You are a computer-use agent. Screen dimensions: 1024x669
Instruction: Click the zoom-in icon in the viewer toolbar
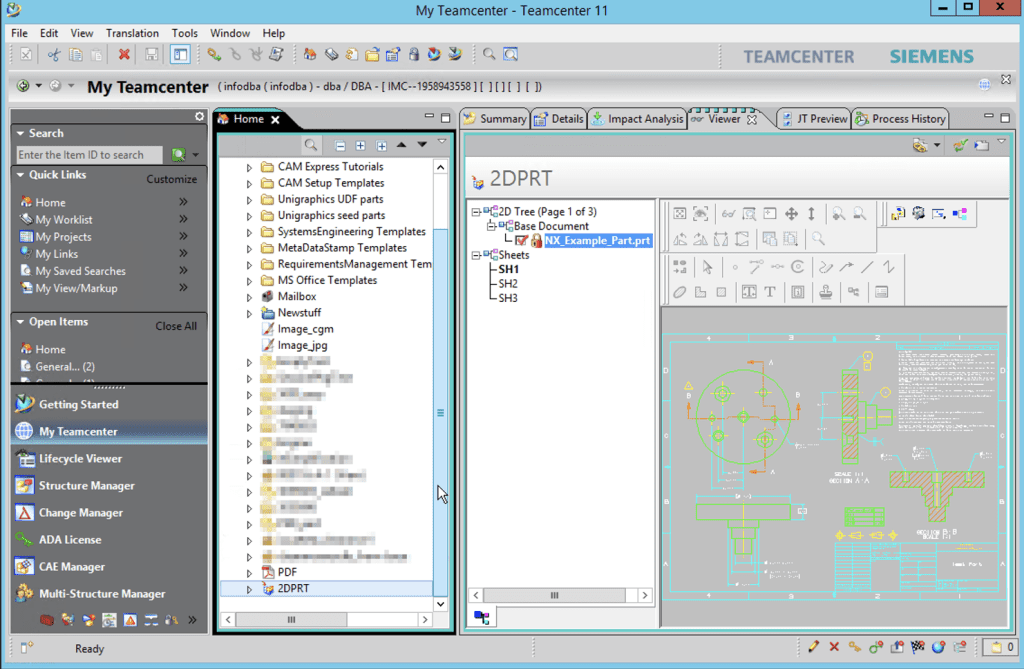pos(837,214)
